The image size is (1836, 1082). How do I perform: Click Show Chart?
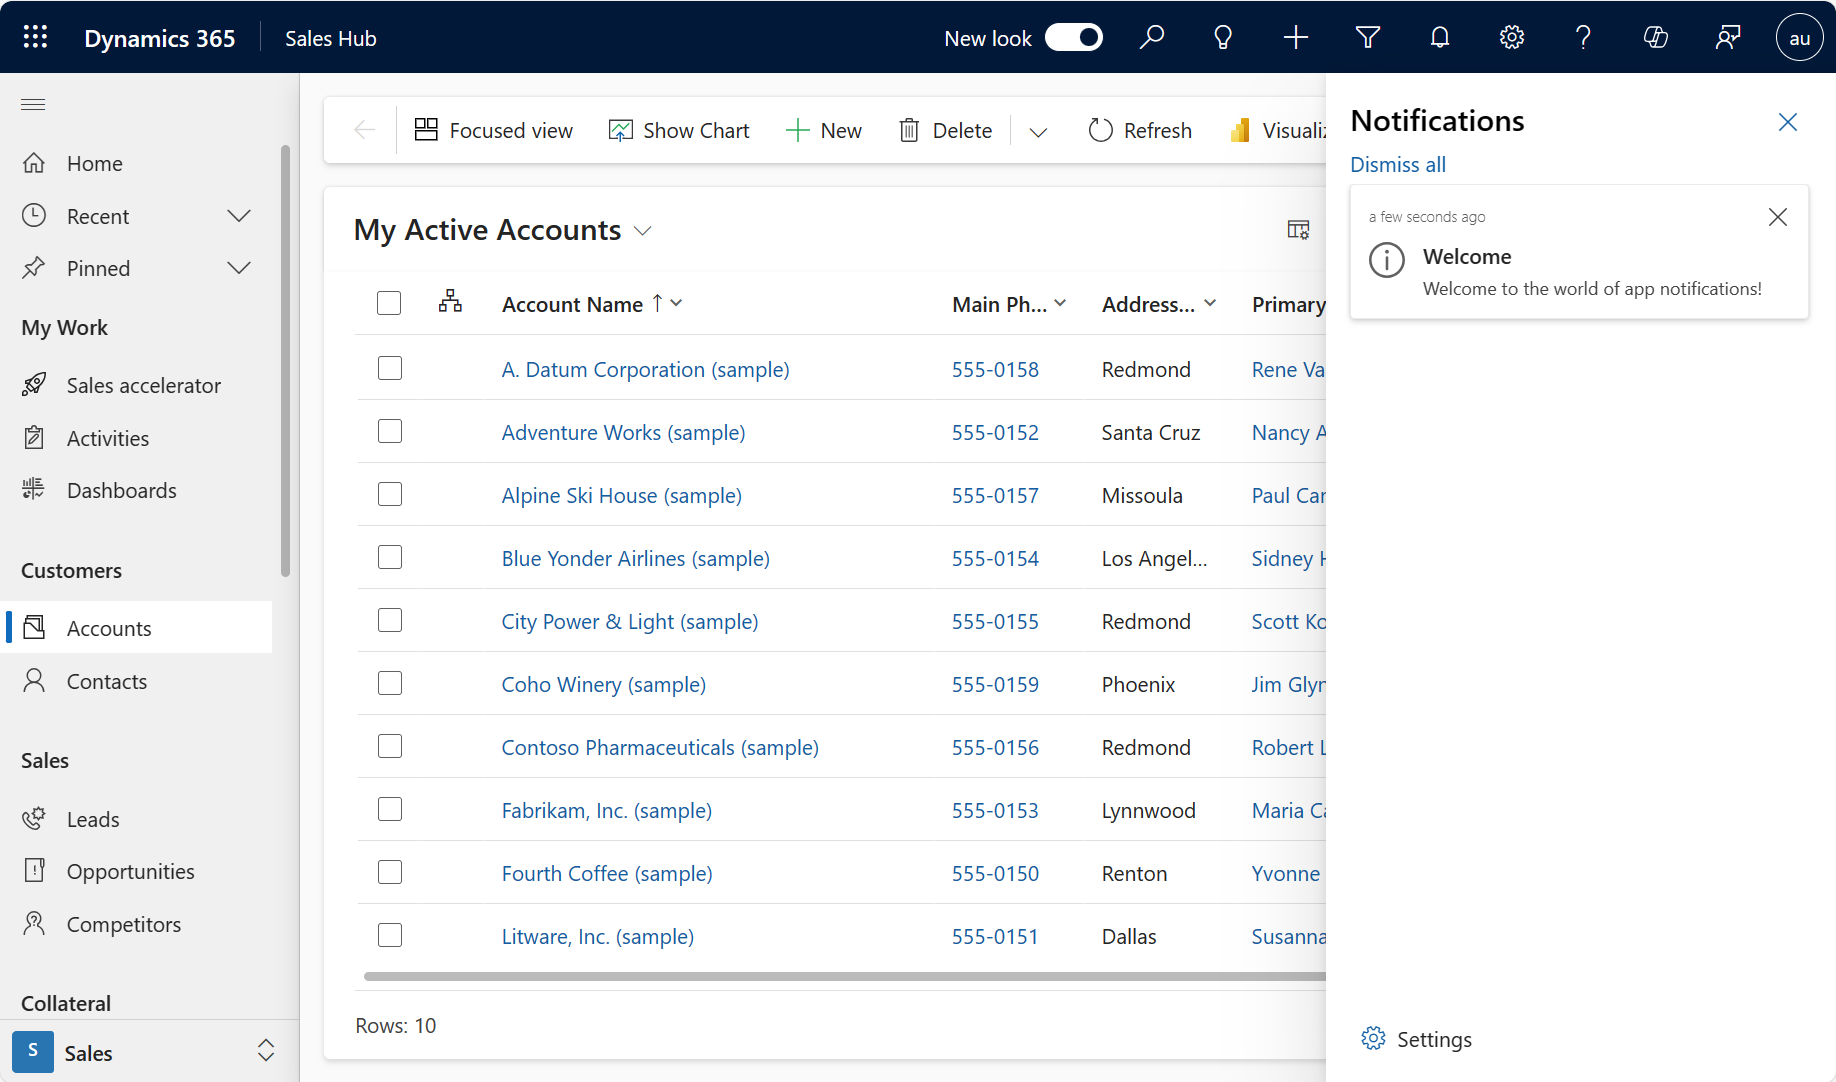pyautogui.click(x=679, y=130)
